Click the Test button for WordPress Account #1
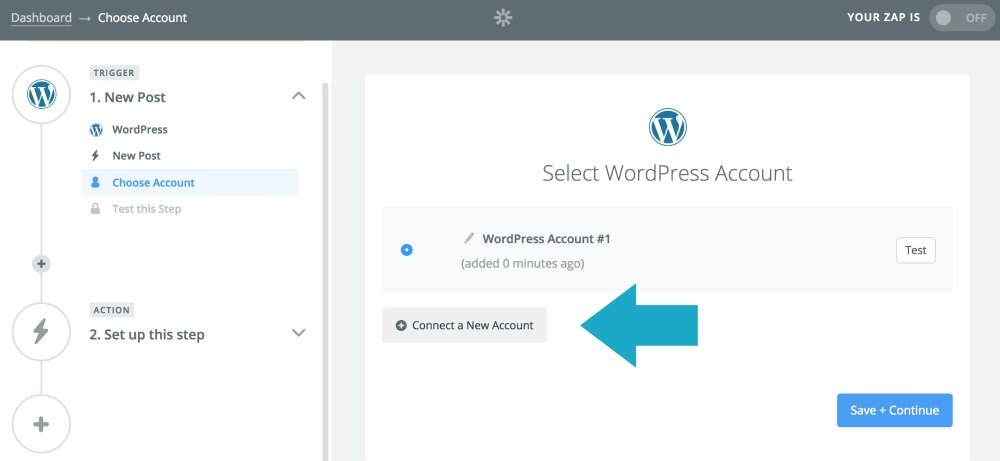Viewport: 1000px width, 461px height. pyautogui.click(x=915, y=251)
